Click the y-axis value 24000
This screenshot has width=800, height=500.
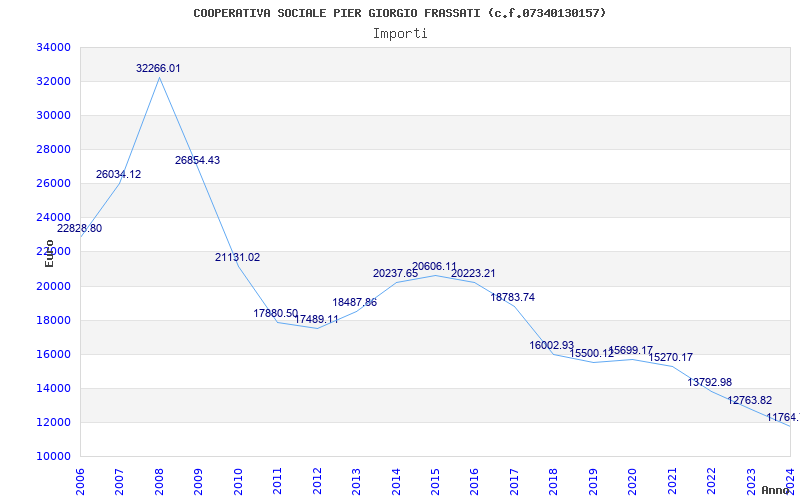53,218
